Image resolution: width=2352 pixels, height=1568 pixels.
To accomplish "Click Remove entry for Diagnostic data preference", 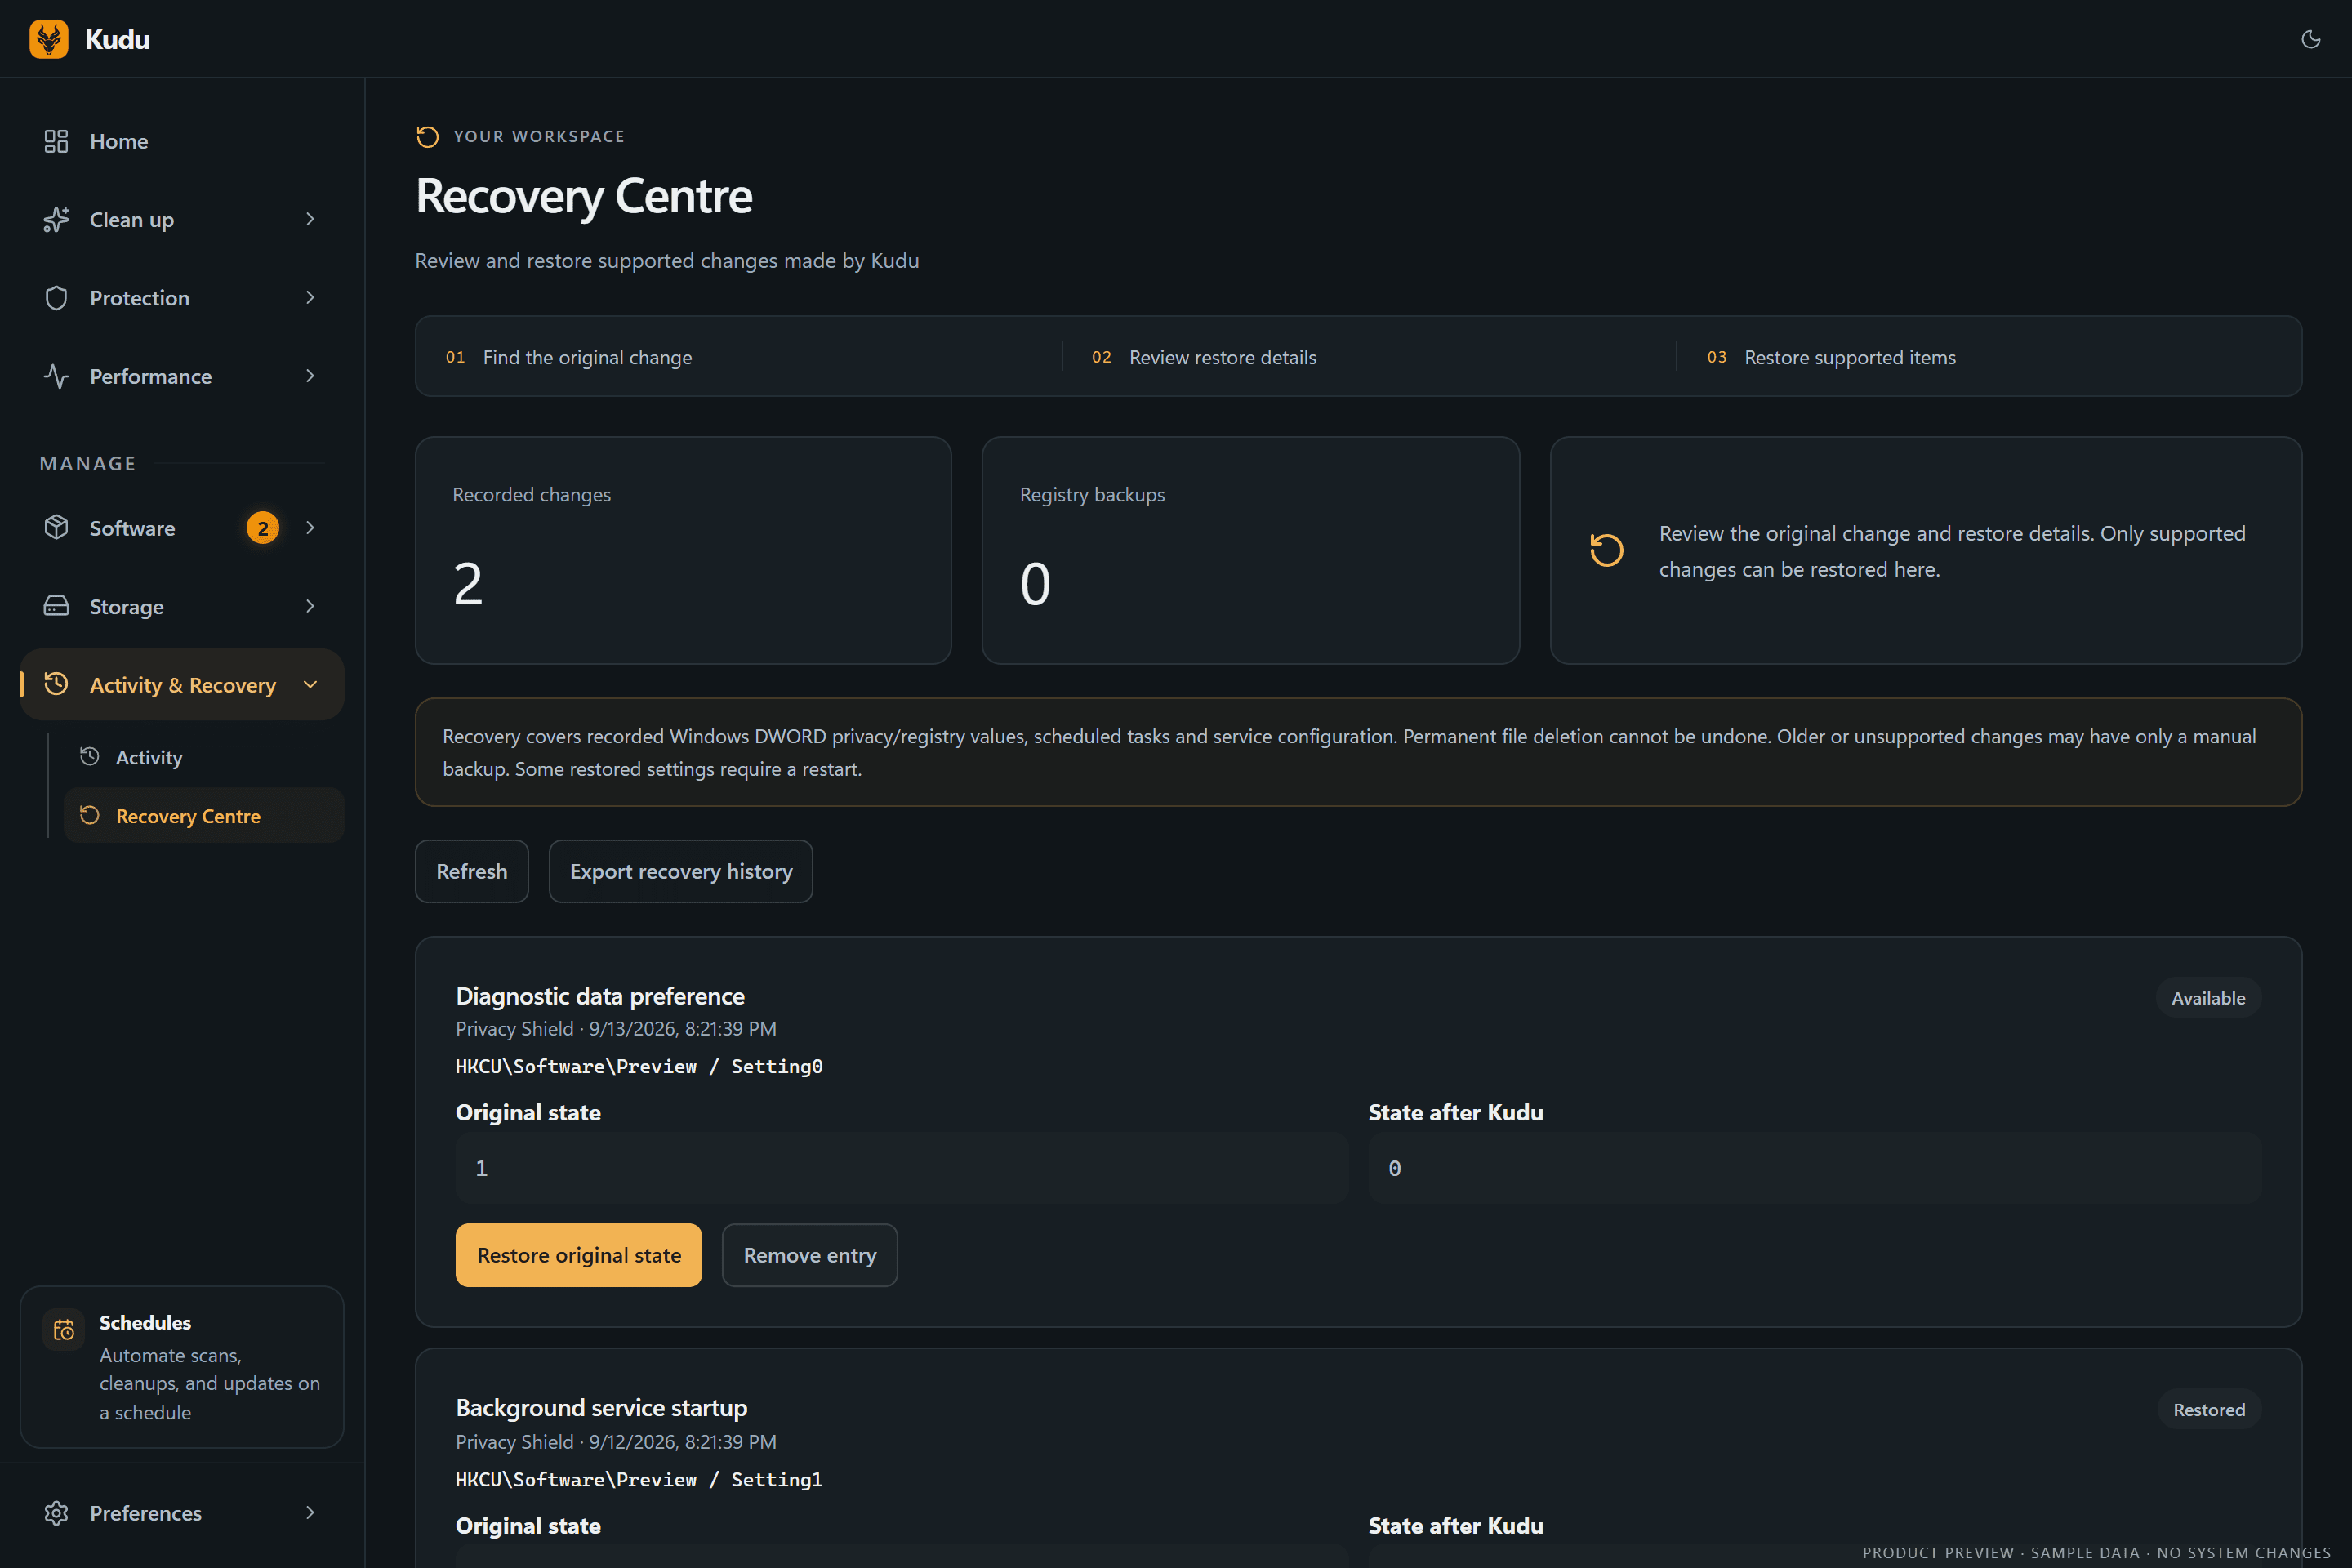I will point(810,1255).
